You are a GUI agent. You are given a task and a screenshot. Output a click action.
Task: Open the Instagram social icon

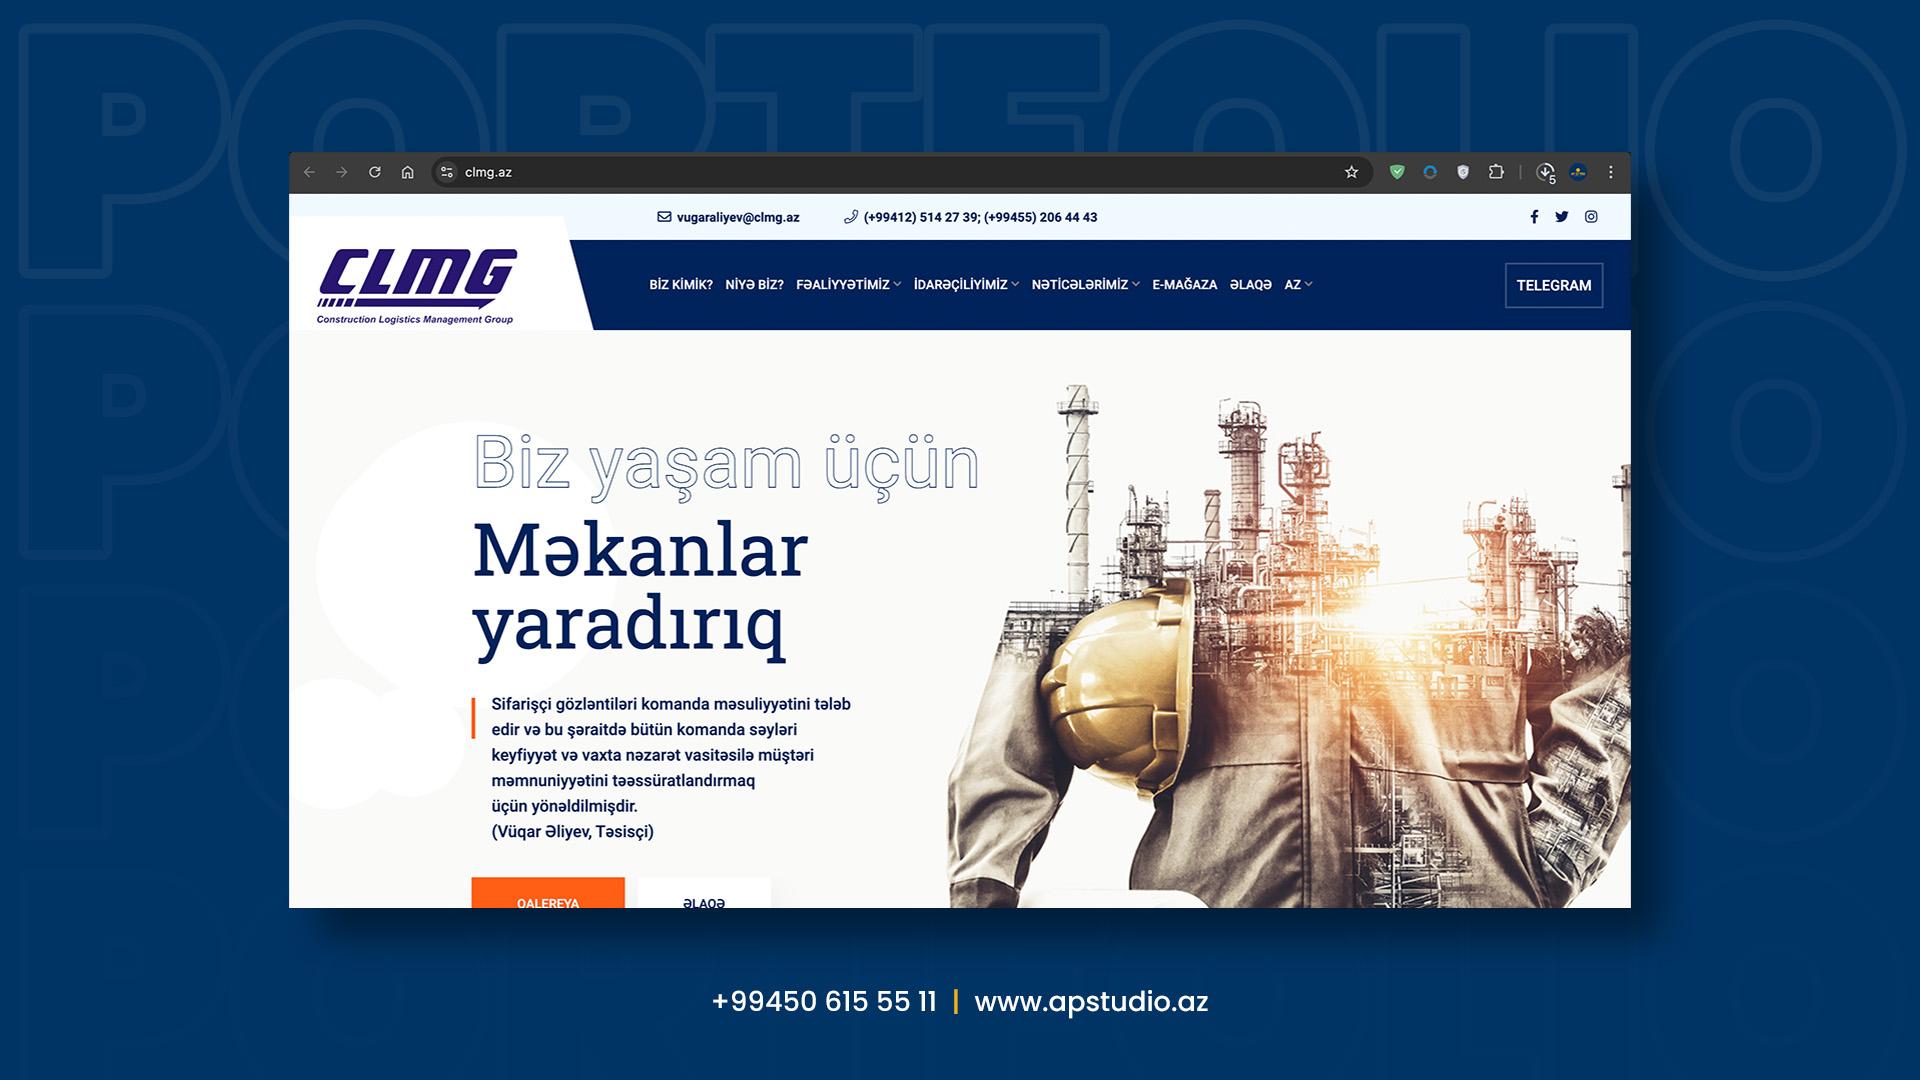(x=1591, y=217)
